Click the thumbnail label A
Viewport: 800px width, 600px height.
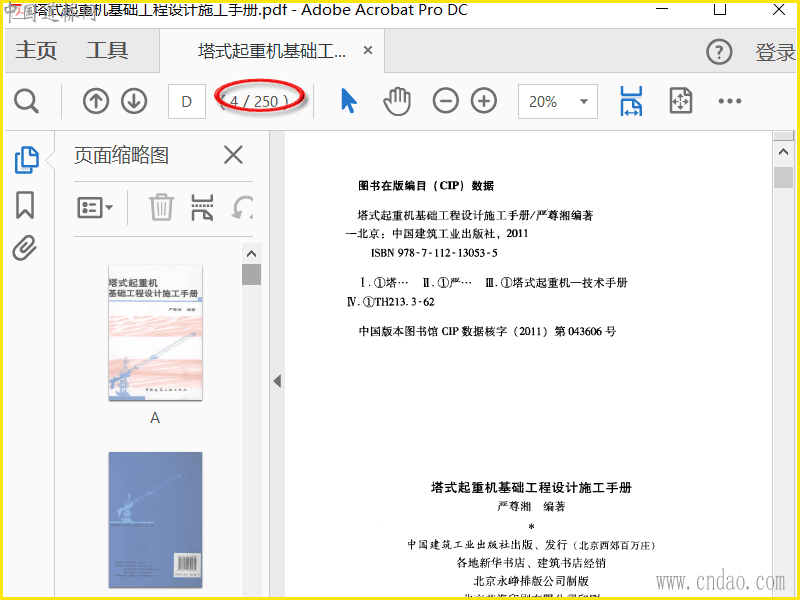click(155, 418)
